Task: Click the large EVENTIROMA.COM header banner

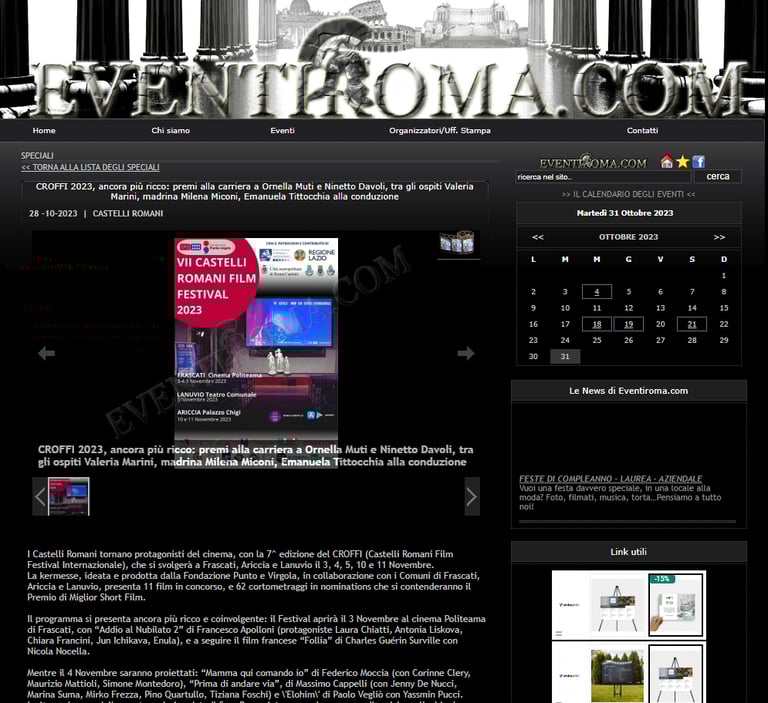Action: tap(382, 59)
